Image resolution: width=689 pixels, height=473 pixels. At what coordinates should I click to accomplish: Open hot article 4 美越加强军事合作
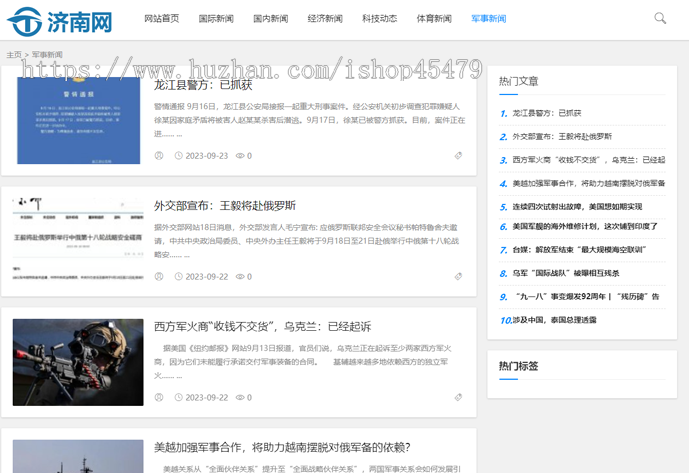(x=589, y=183)
